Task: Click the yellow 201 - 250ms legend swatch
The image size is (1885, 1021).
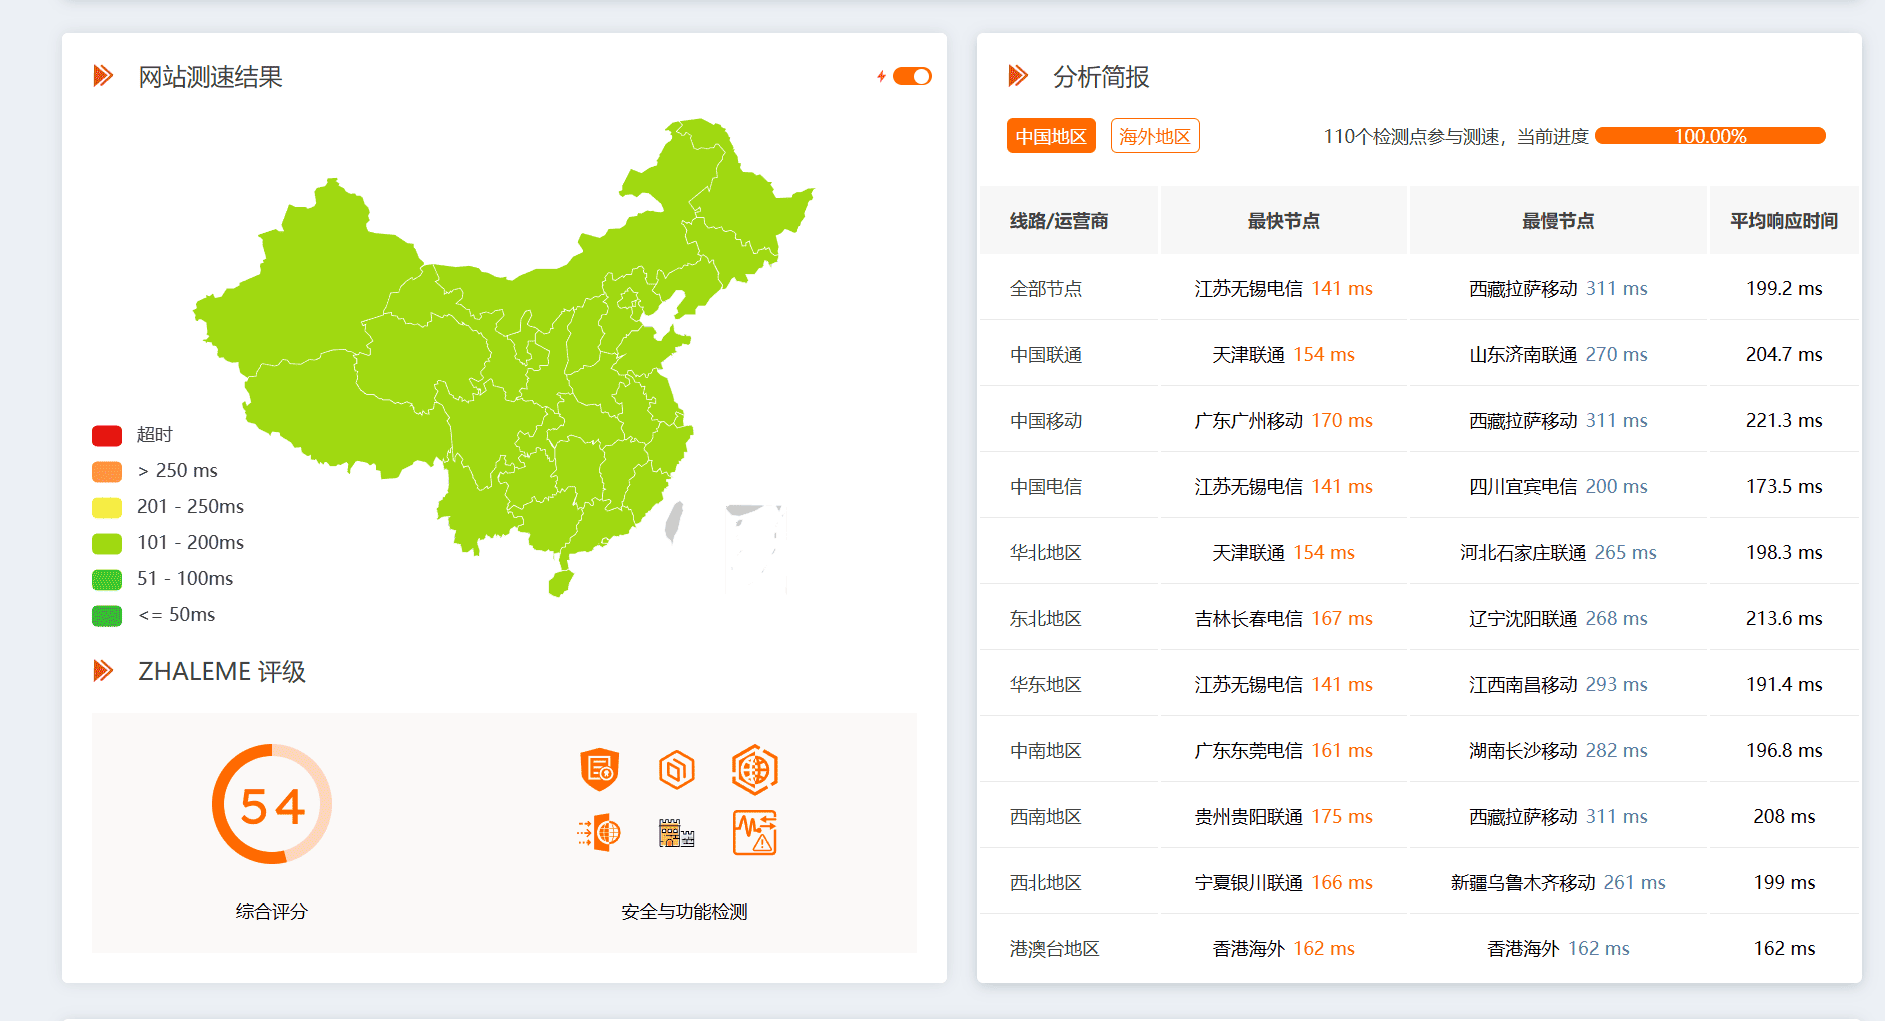Action: [x=107, y=507]
